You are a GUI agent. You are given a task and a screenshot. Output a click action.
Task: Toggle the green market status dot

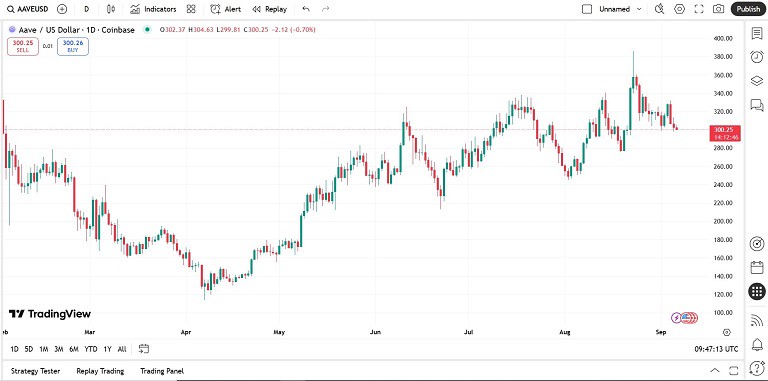point(147,30)
